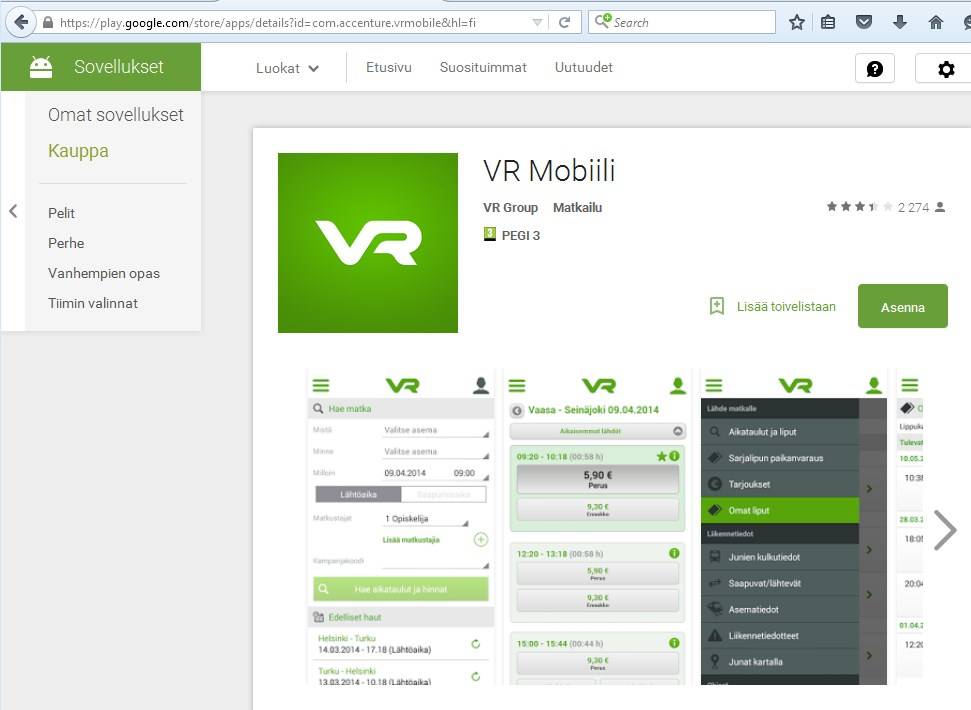Collapse the left sidebar with chevron
The width and height of the screenshot is (971, 710).
[x=13, y=211]
